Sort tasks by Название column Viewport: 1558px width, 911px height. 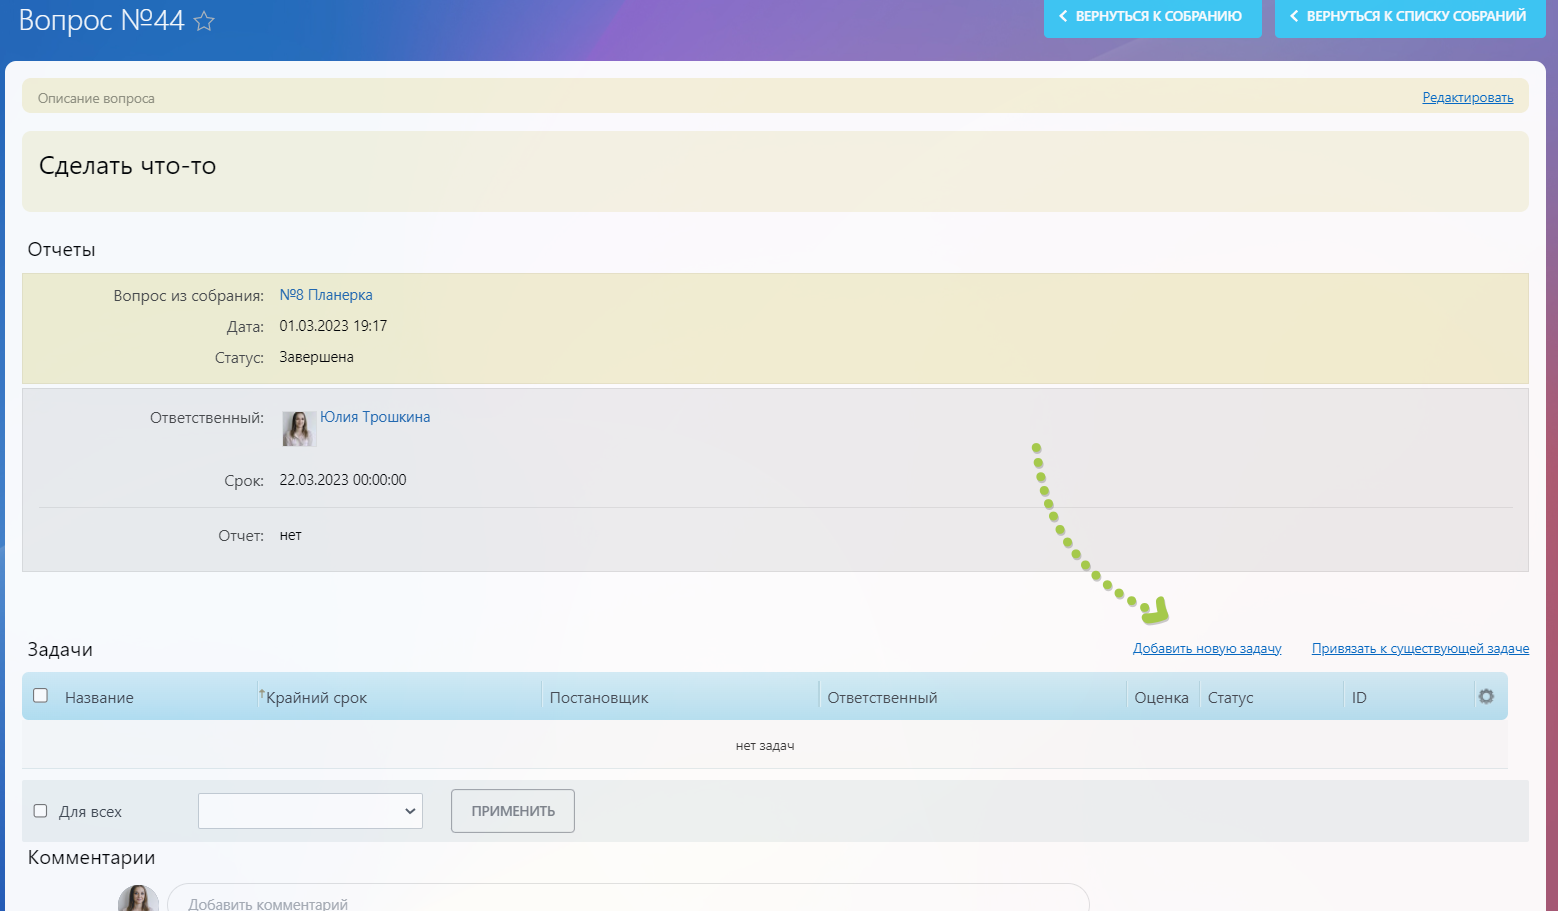99,698
